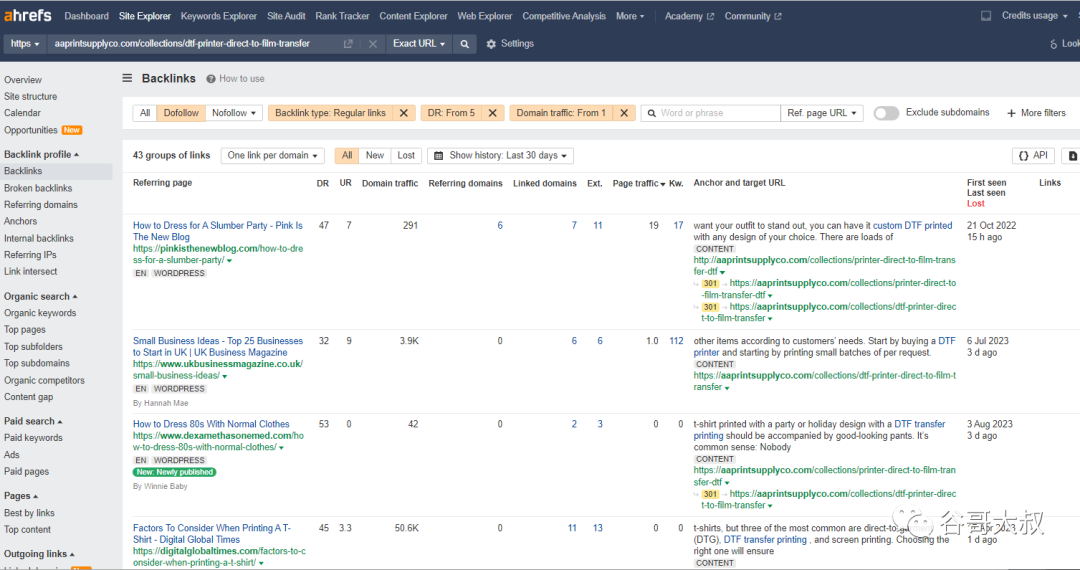Show Lost links tab

[x=406, y=156]
